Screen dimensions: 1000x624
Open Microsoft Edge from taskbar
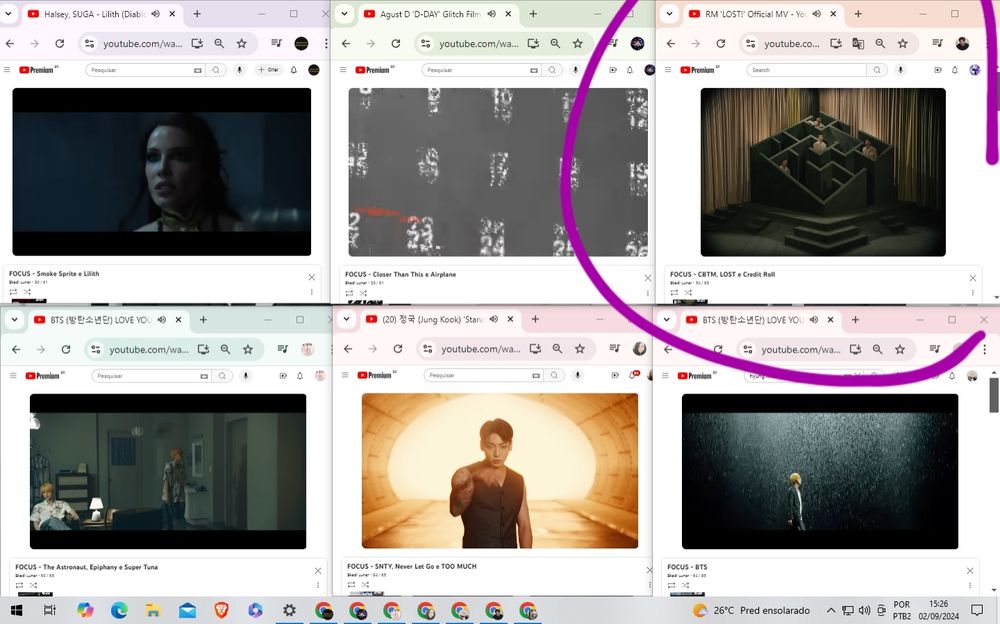[119, 611]
